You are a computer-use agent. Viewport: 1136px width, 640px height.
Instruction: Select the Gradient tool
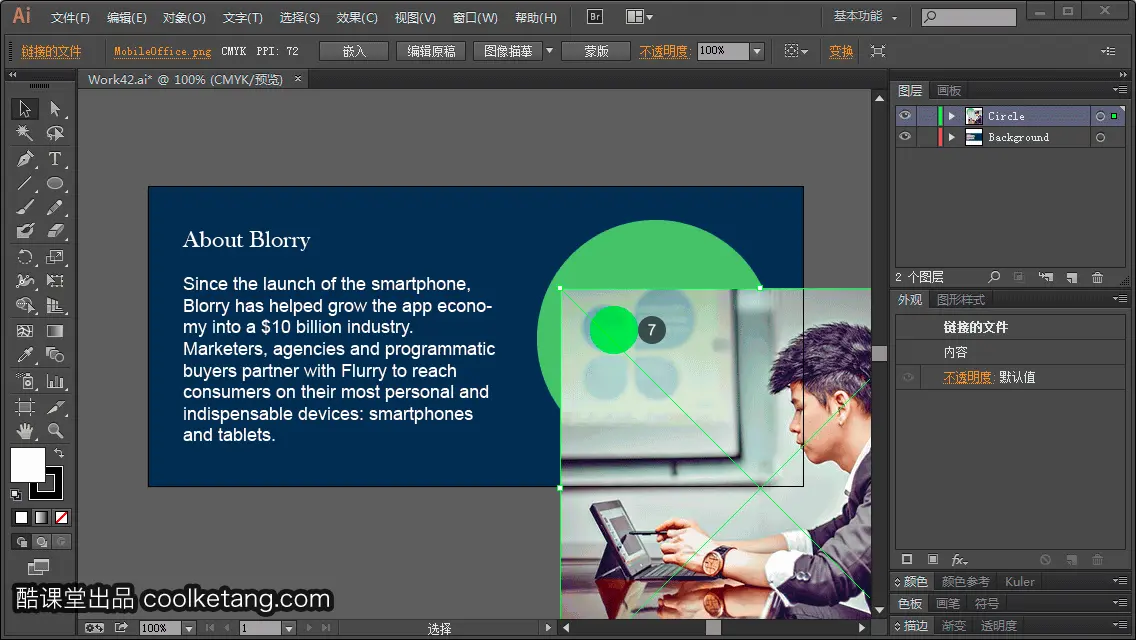[x=55, y=331]
